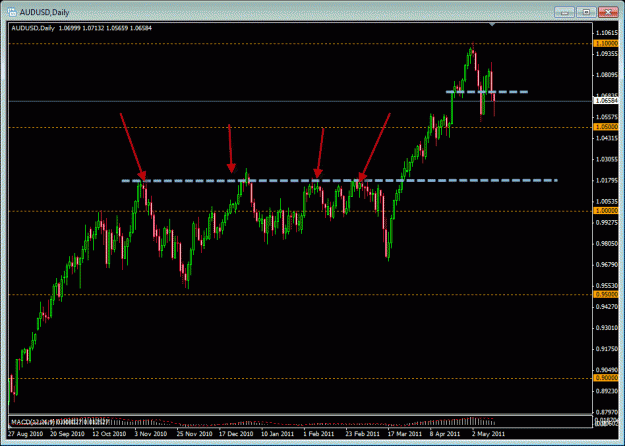Click the 1.01795 price scale value

click(x=607, y=181)
